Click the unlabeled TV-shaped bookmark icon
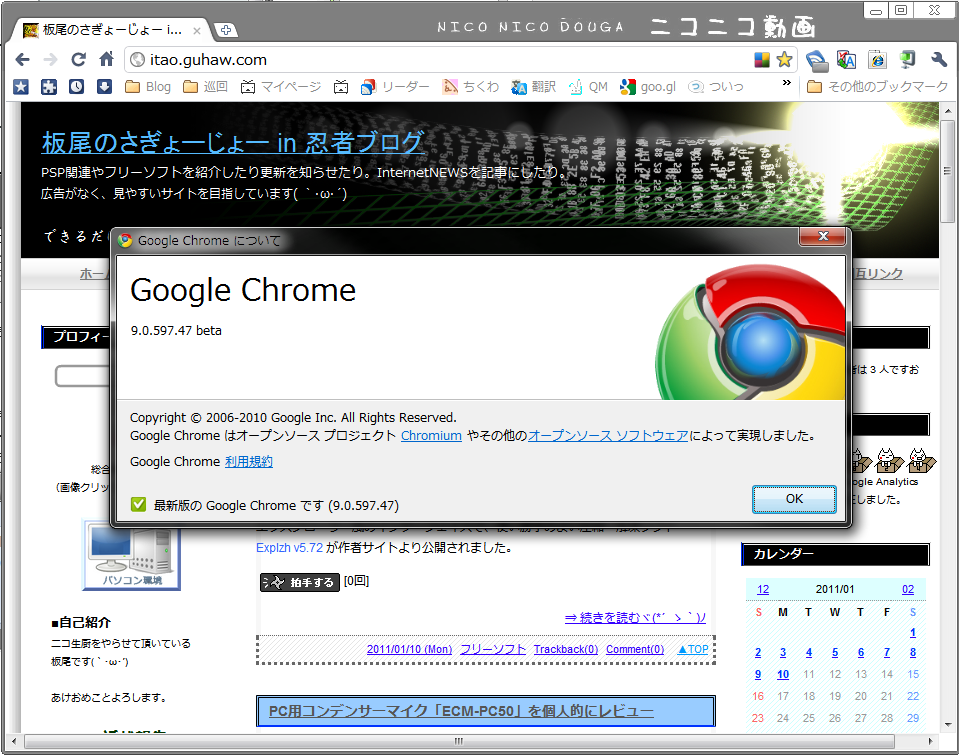The width and height of the screenshot is (959, 755). [x=341, y=87]
